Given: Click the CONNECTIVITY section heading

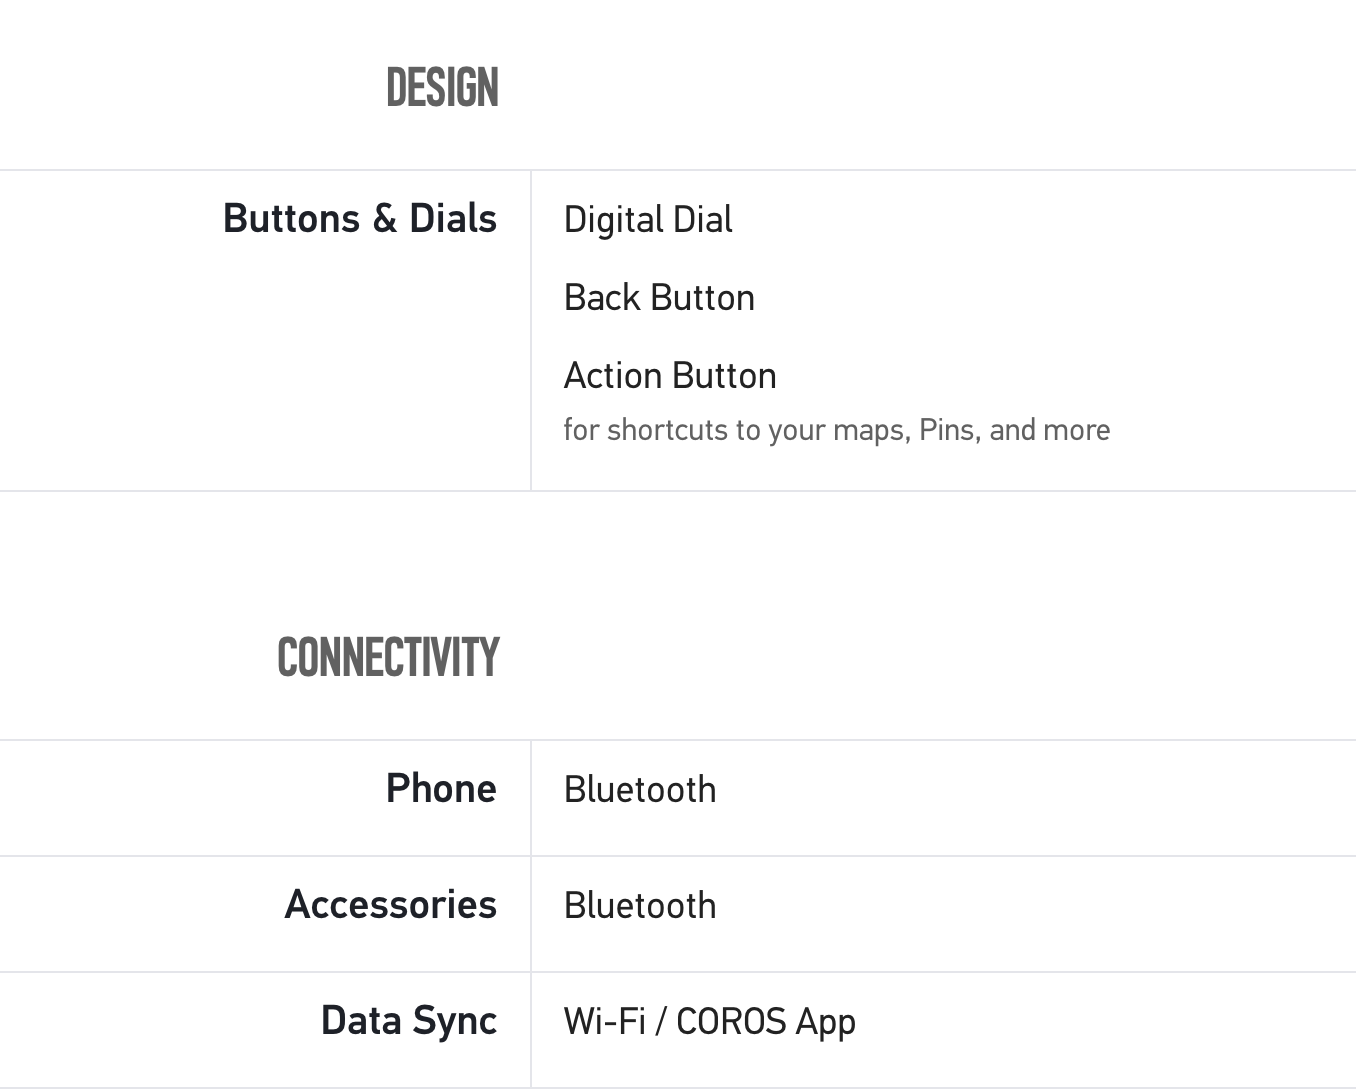Looking at the screenshot, I should pos(388,658).
